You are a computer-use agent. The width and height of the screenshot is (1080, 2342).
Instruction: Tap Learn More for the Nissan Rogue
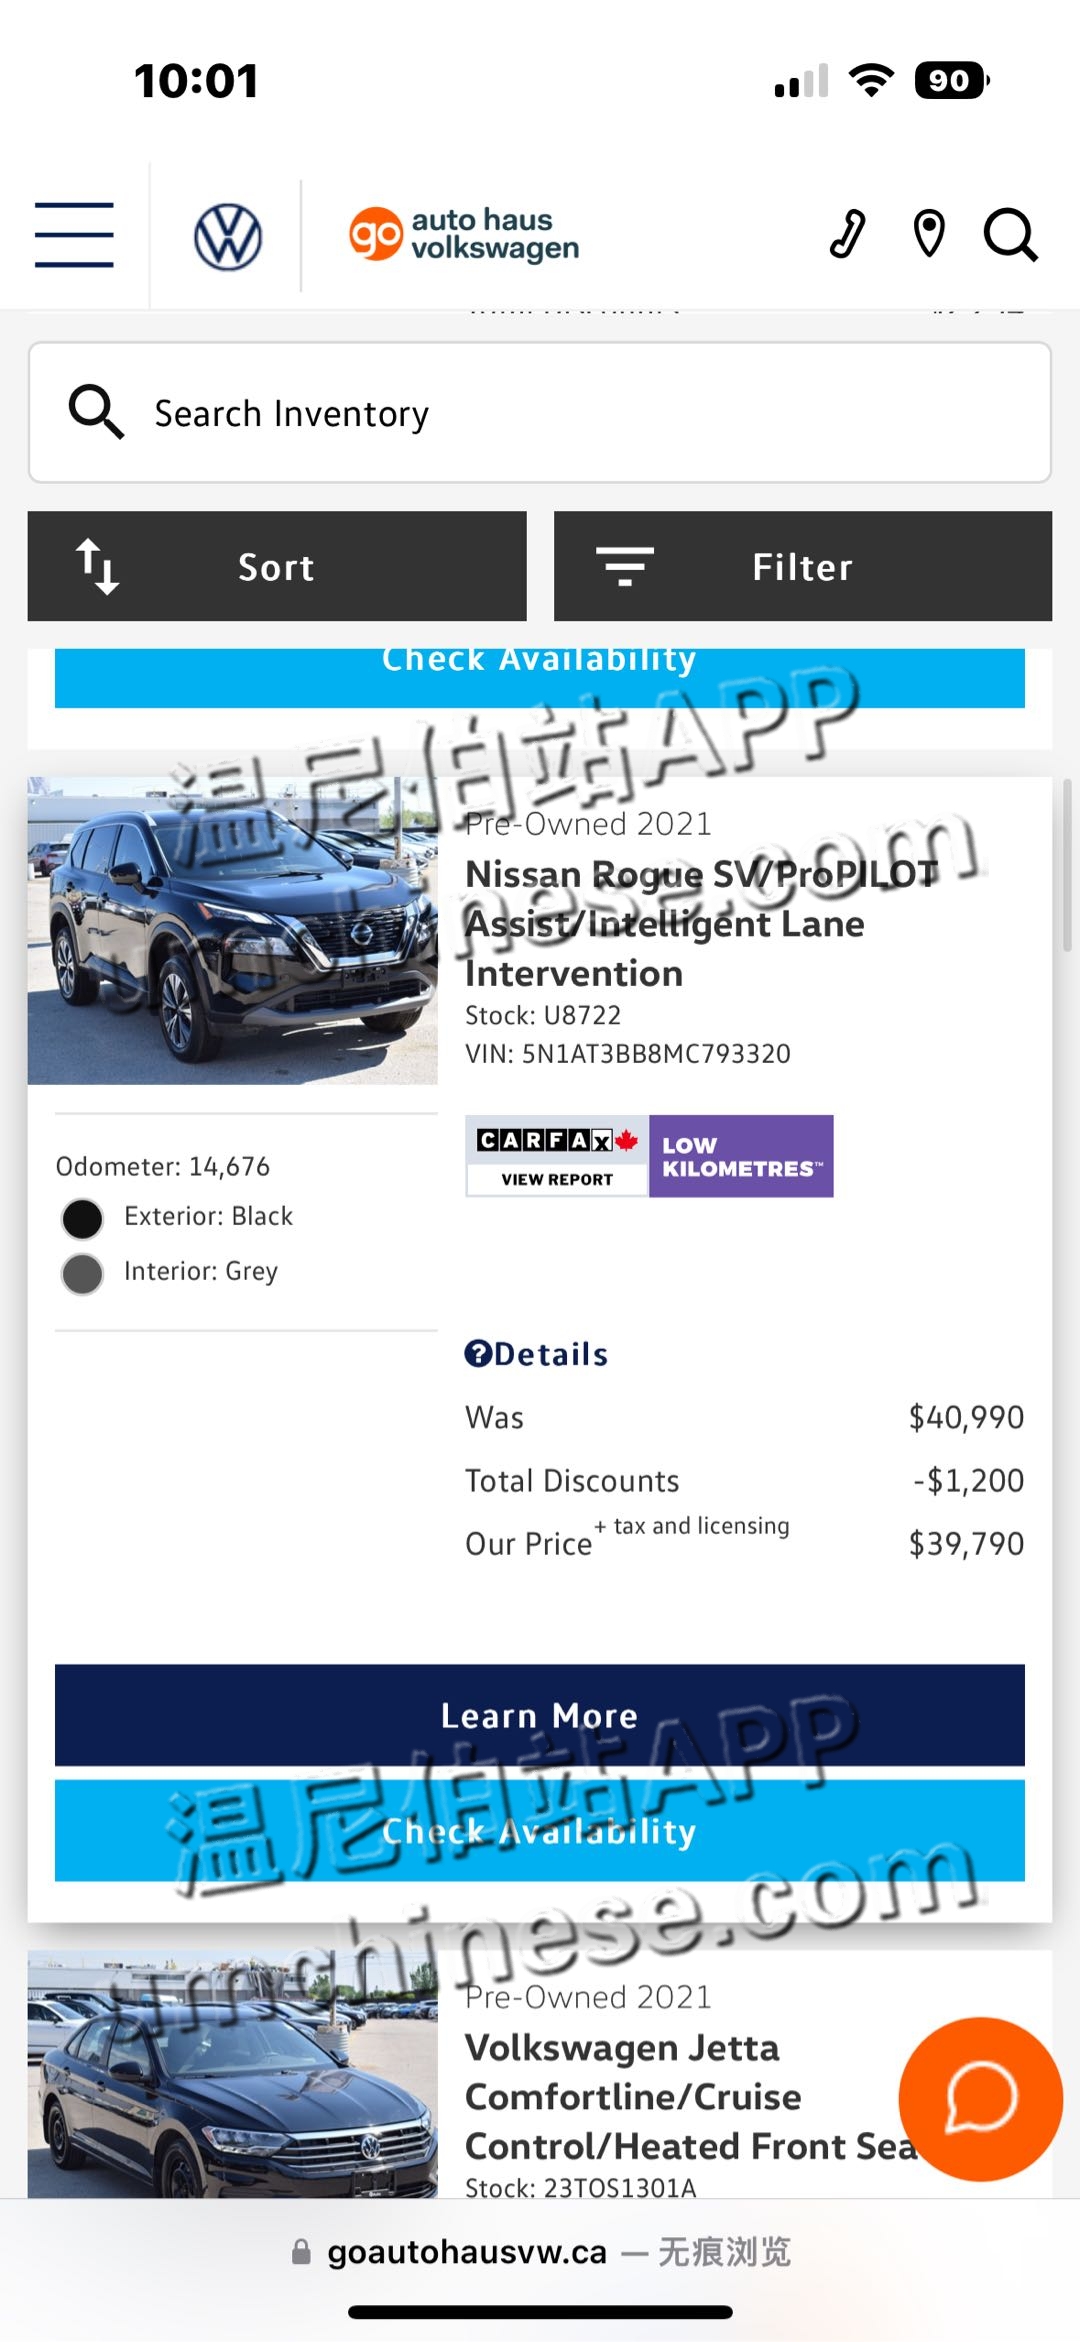click(540, 1715)
